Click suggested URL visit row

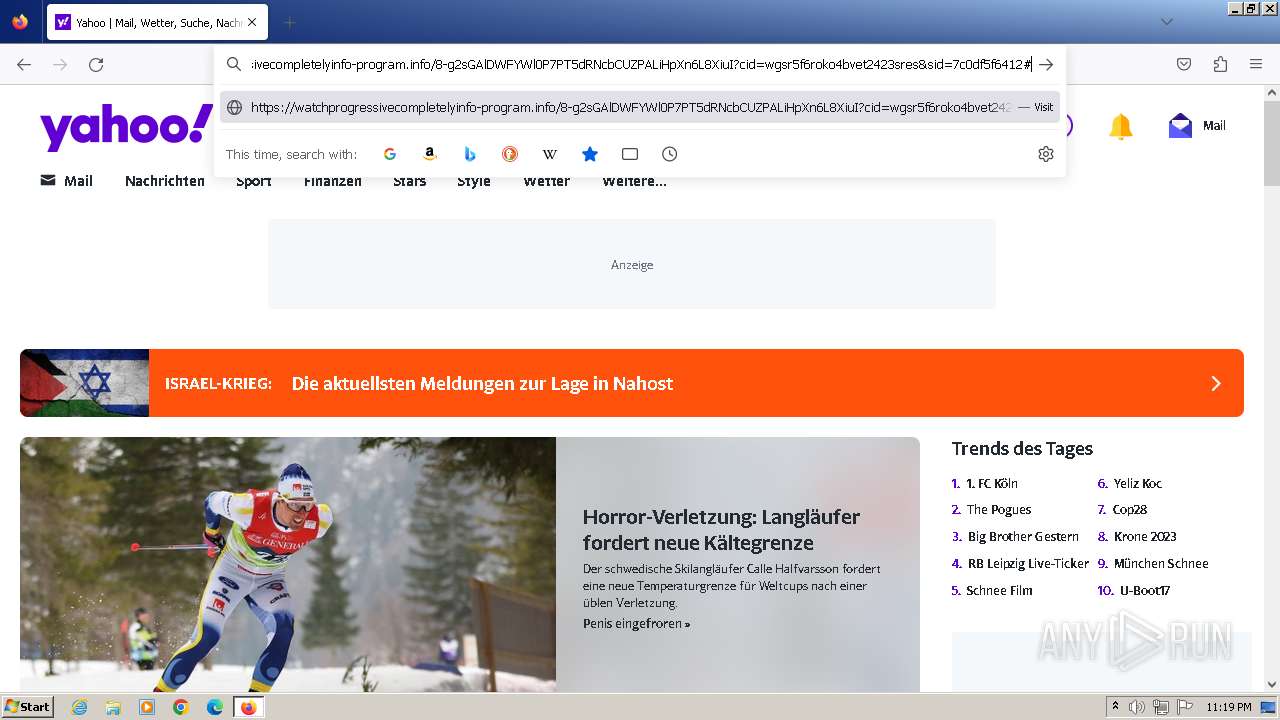(x=640, y=107)
